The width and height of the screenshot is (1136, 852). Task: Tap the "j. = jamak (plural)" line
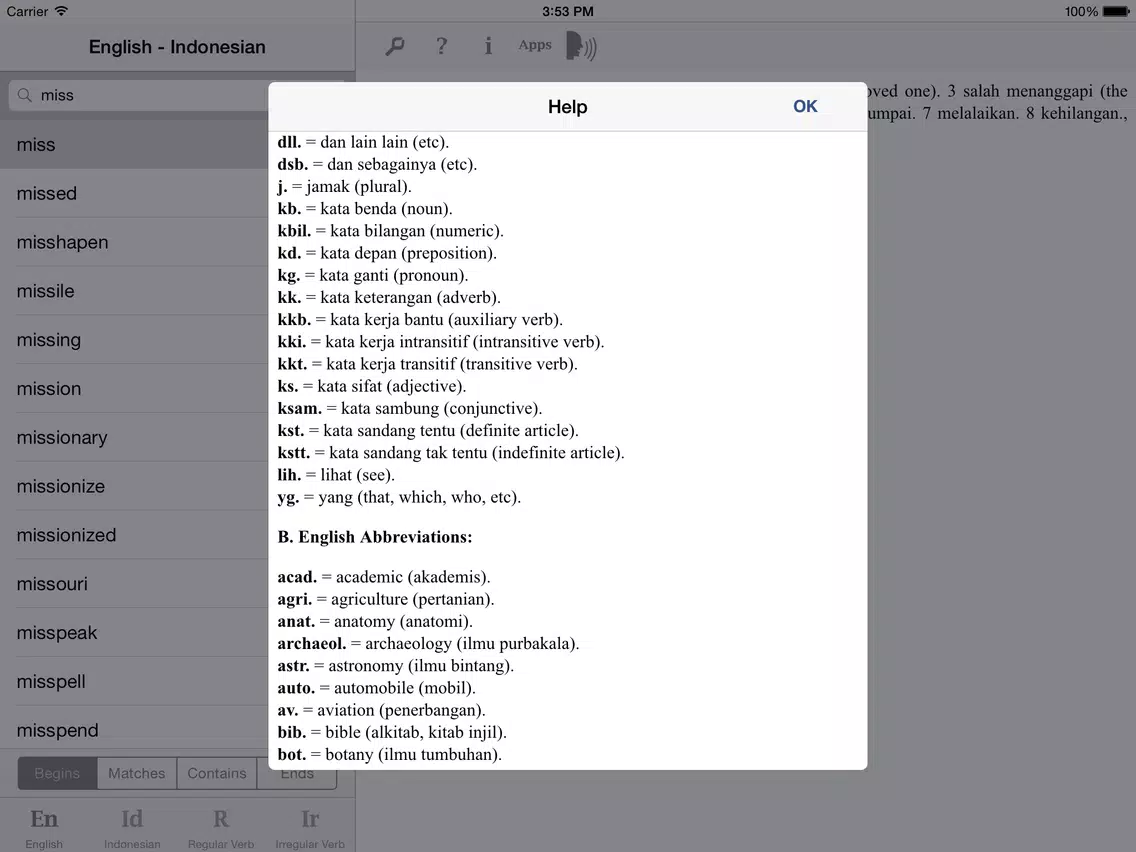(344, 186)
